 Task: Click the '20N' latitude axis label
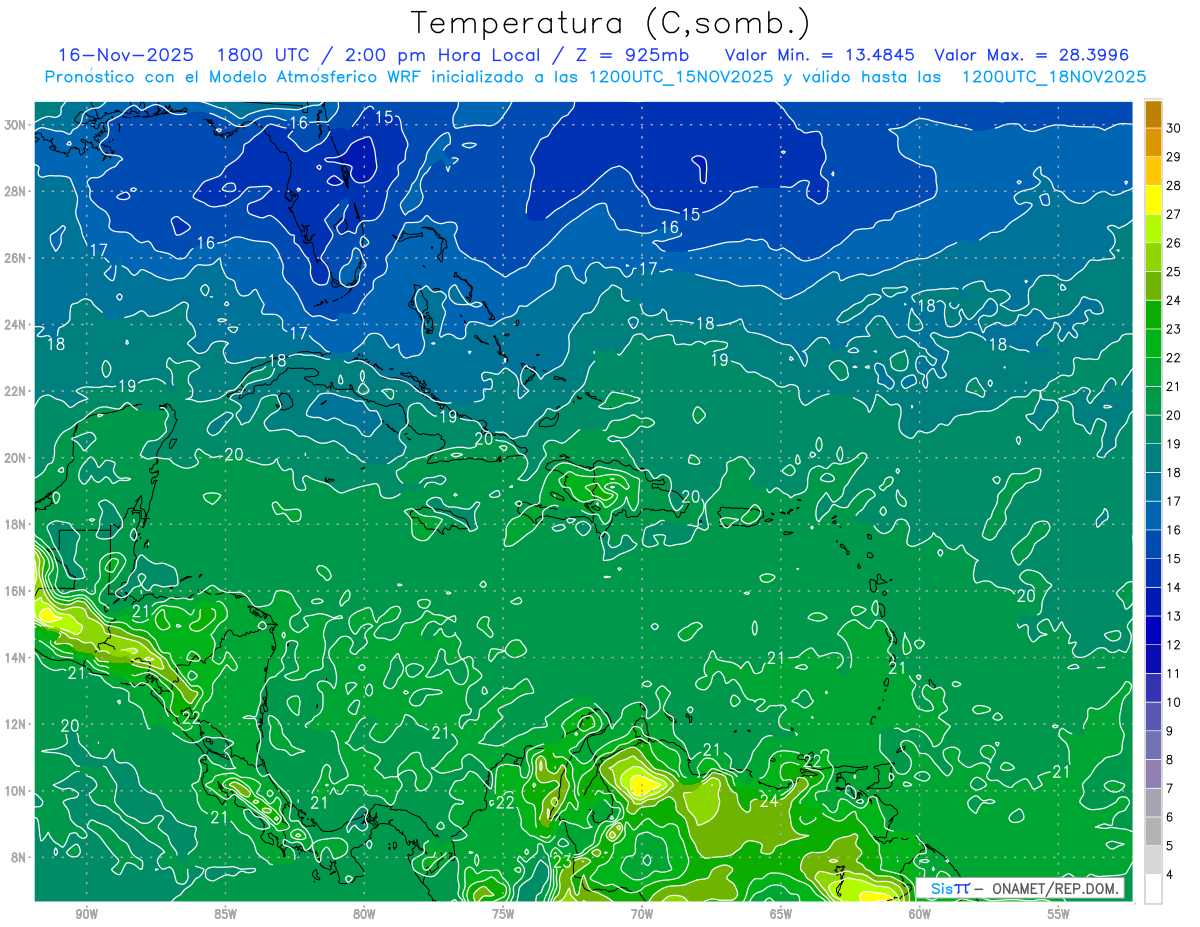pos(17,458)
